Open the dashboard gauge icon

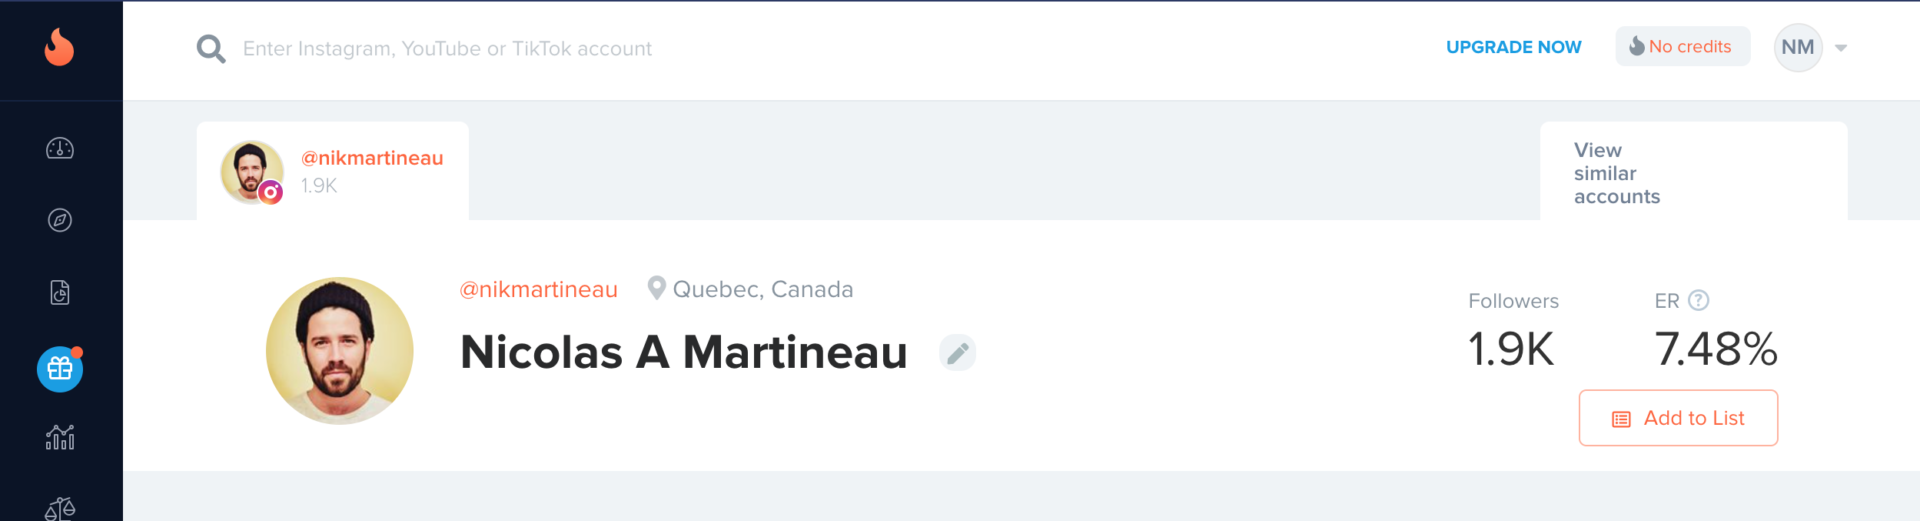[x=60, y=149]
